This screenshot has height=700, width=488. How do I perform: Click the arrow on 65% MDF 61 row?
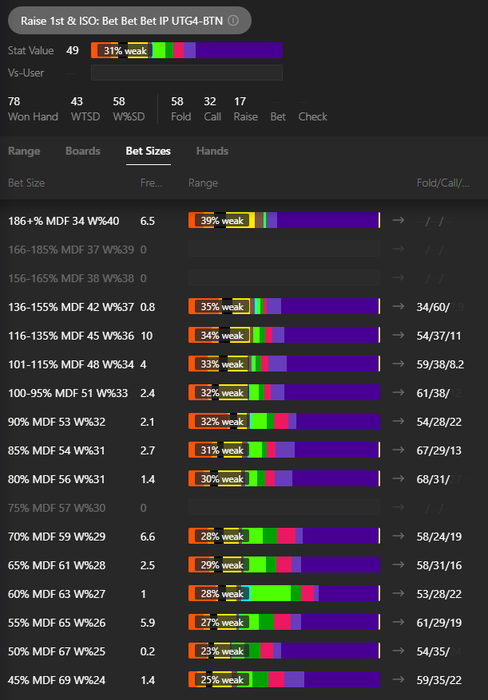click(x=398, y=565)
